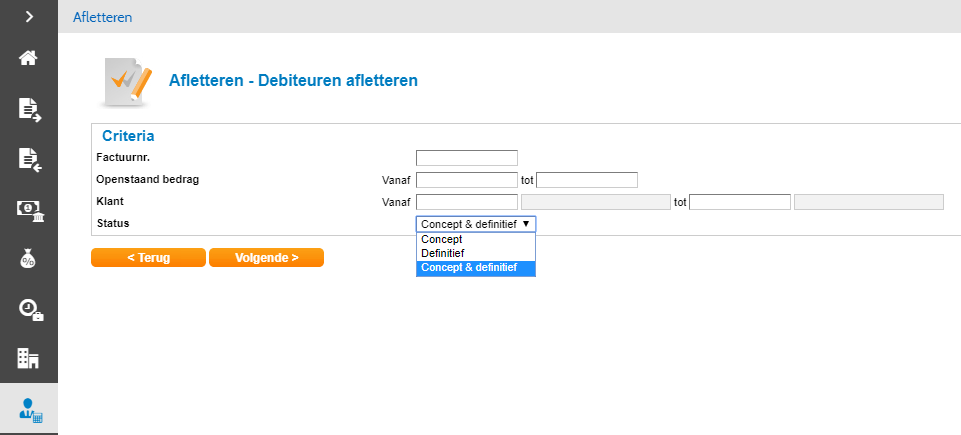This screenshot has height=435, width=961.
Task: Click the Klant 'tot' input field
Action: click(x=740, y=202)
